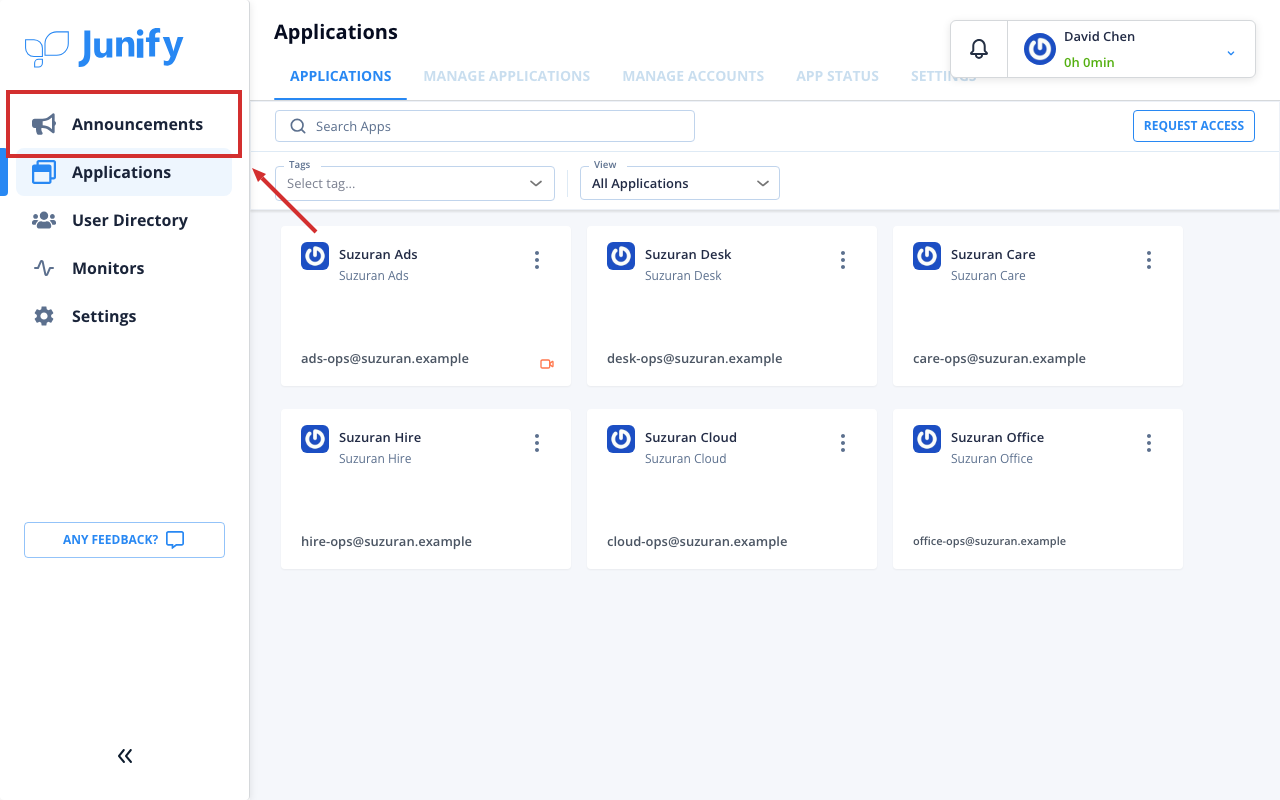Screen dimensions: 1280x800
Task: Open three-dot menu on Suzuran Office card
Action: (1149, 443)
